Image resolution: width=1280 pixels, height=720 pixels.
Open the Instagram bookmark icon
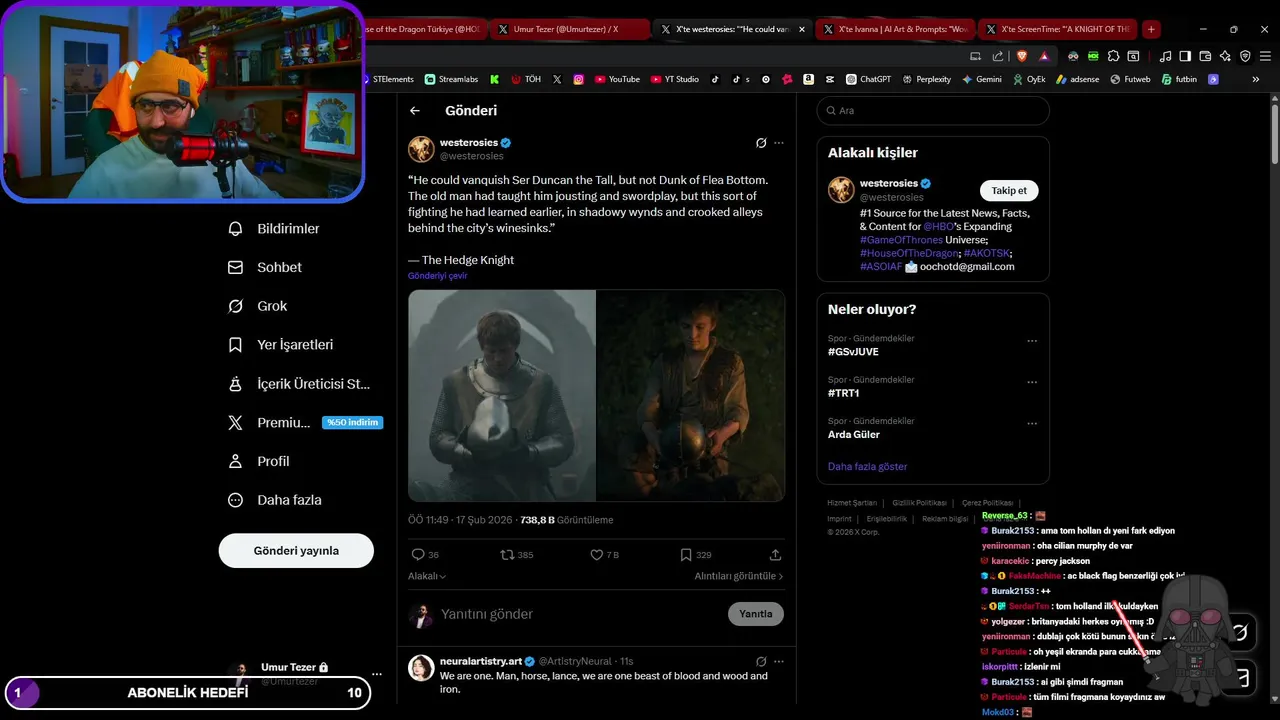[578, 79]
